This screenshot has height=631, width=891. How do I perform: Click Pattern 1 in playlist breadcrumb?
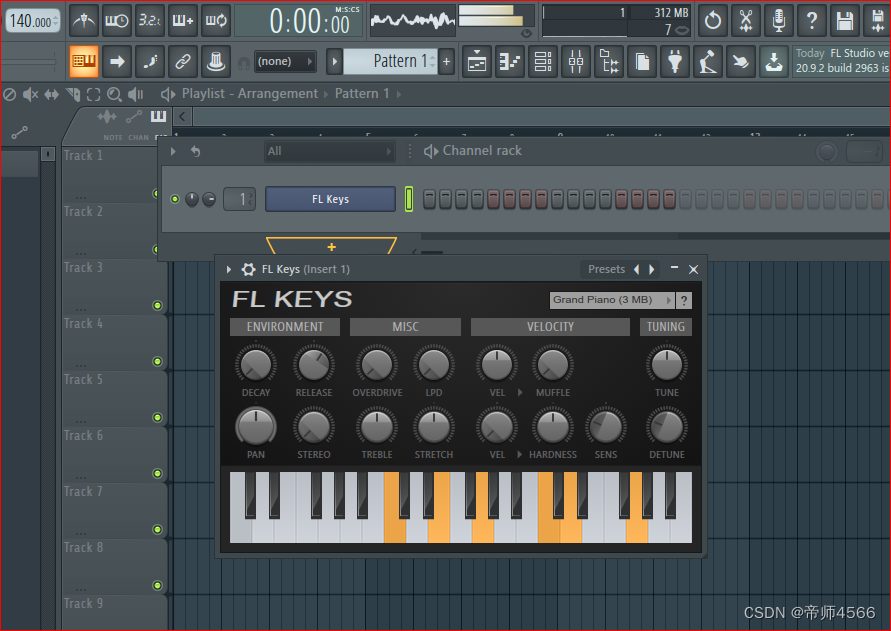pos(362,93)
